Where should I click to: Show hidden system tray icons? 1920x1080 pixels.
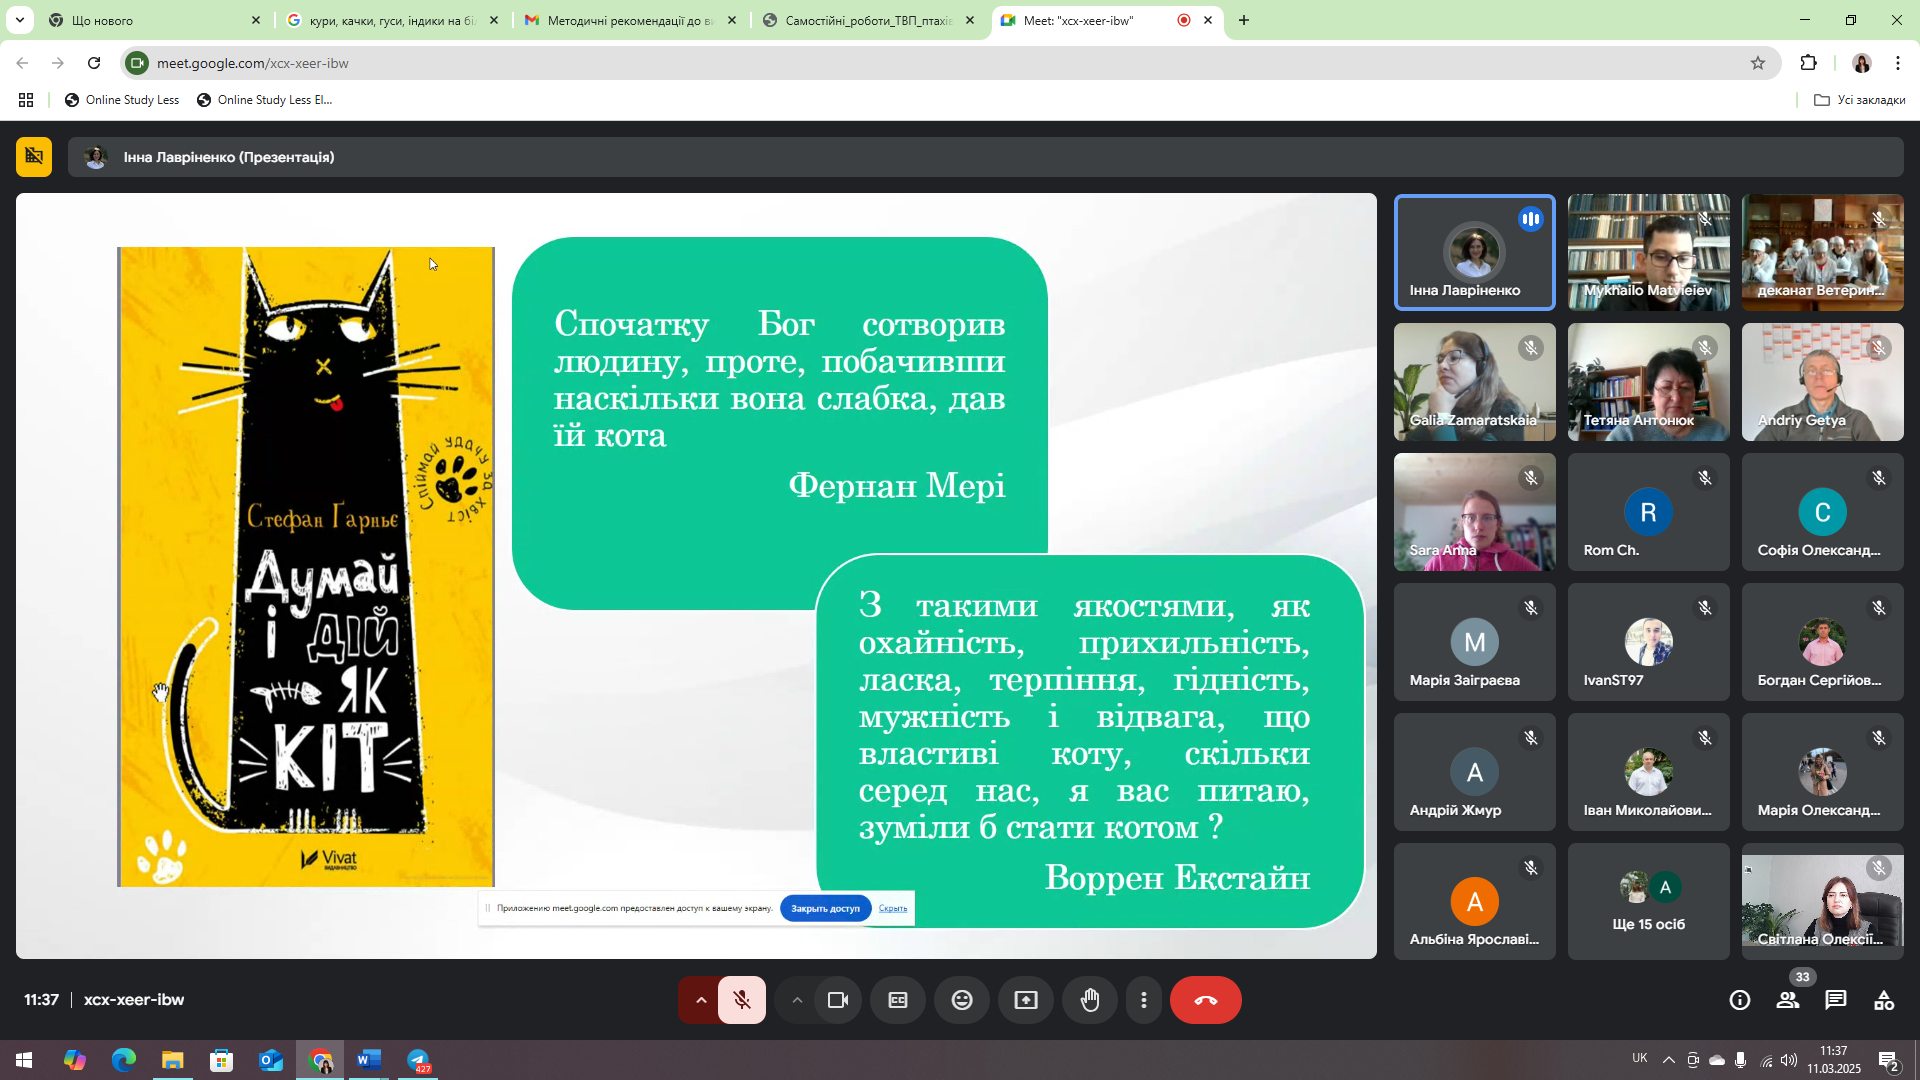pos(1668,1060)
